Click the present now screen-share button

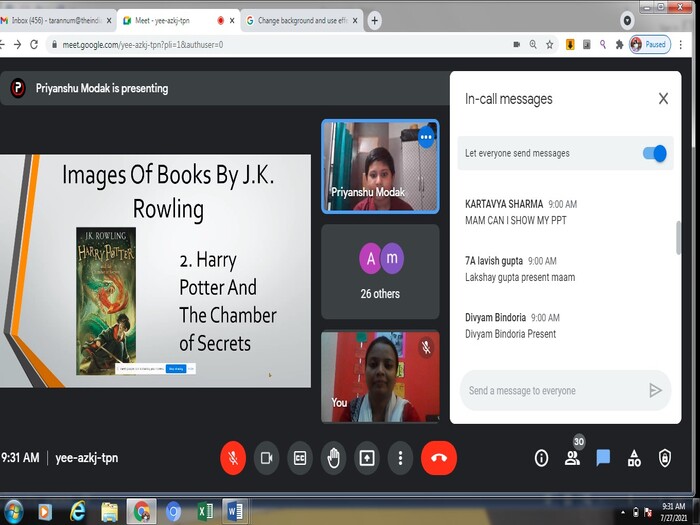367,458
